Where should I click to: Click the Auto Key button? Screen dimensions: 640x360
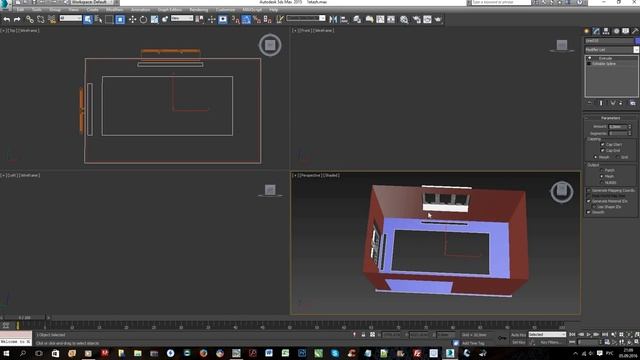click(x=518, y=335)
